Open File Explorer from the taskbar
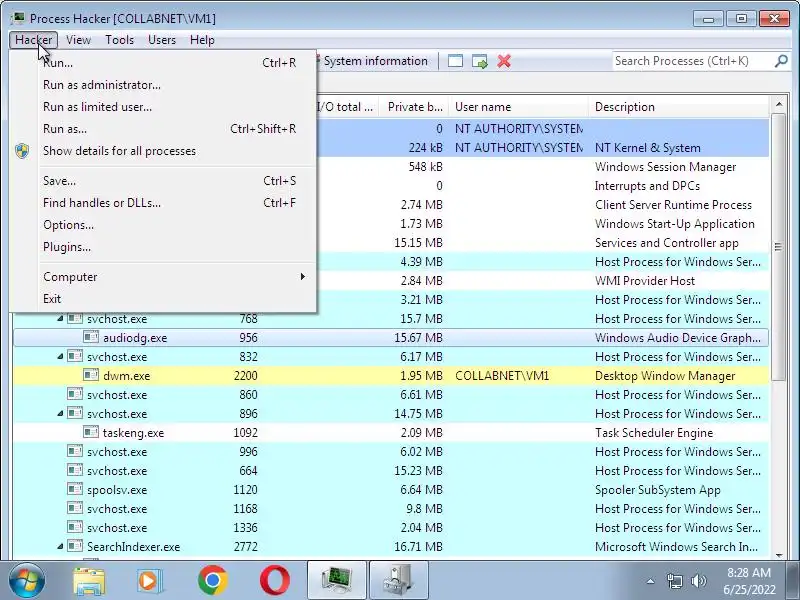The image size is (800, 600). pyautogui.click(x=89, y=581)
